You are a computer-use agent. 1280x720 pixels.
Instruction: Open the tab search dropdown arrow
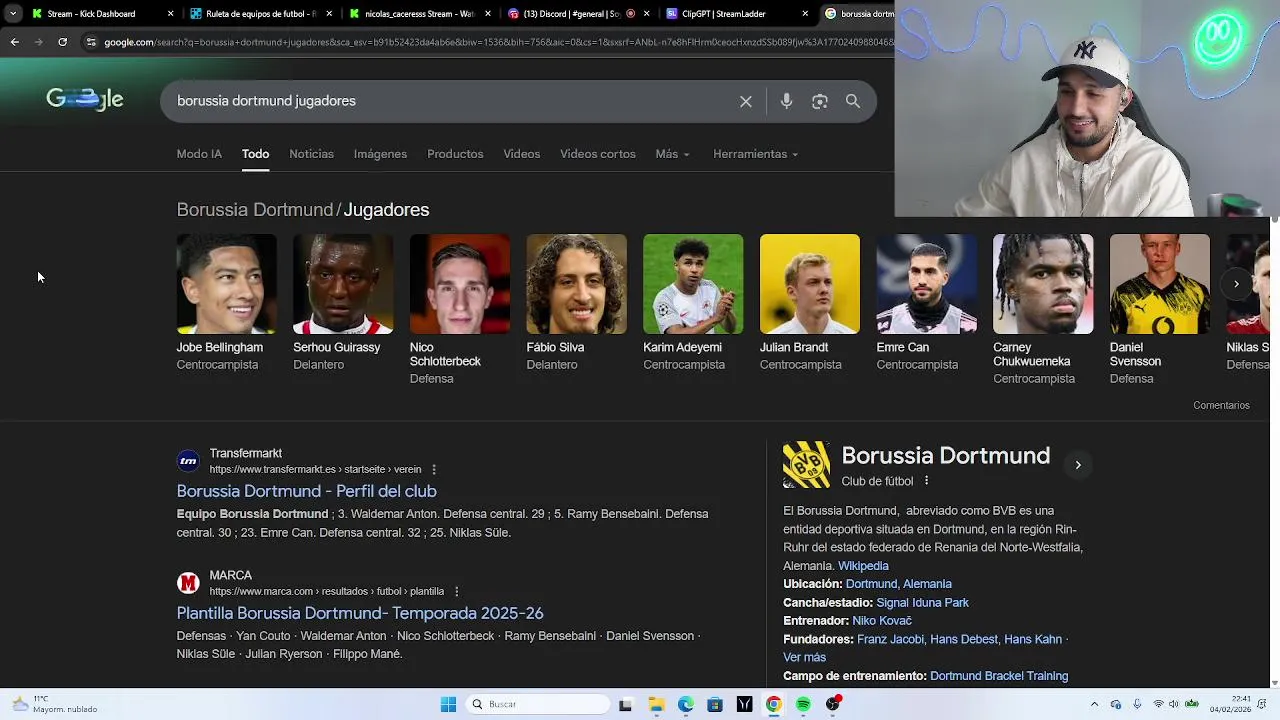tap(12, 14)
